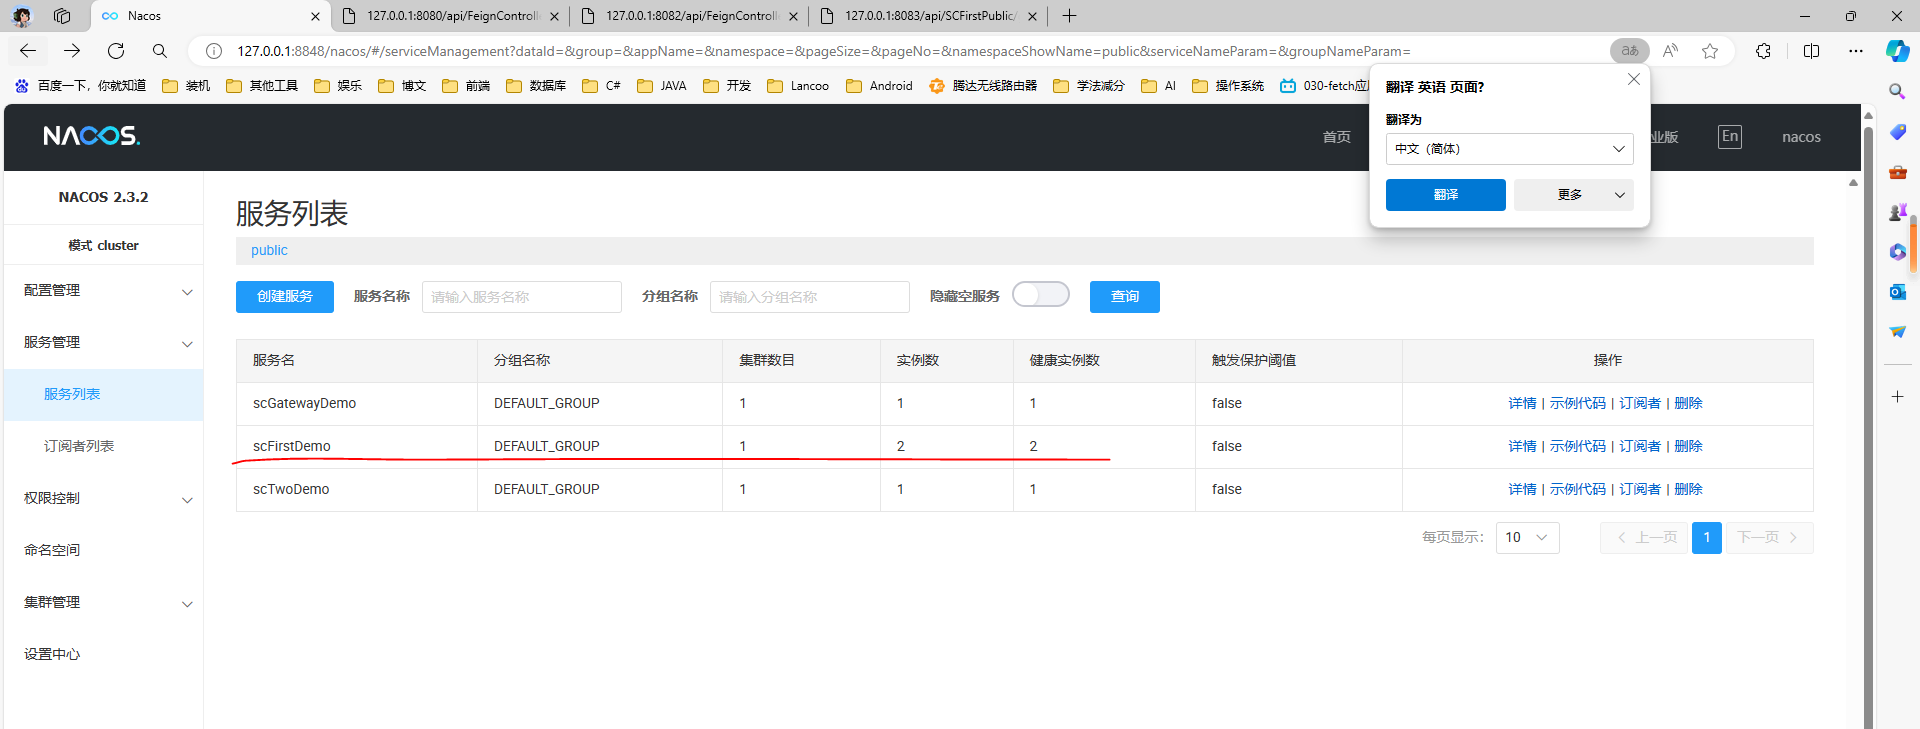Open the 腾达无线路由器 bookmark
This screenshot has width=1920, height=729.
click(x=983, y=86)
